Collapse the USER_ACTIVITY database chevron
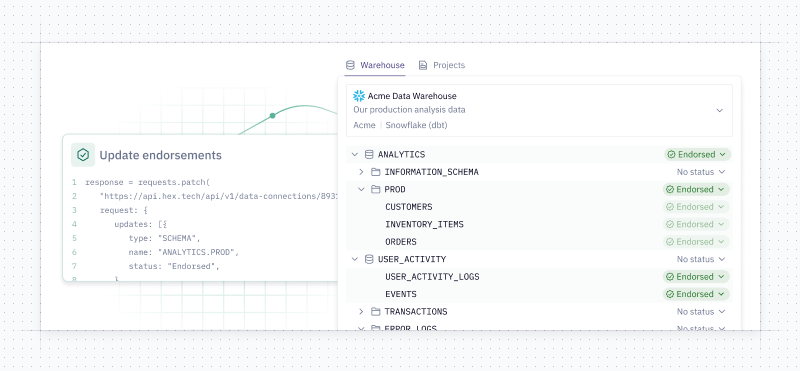This screenshot has width=800, height=371. 355,259
